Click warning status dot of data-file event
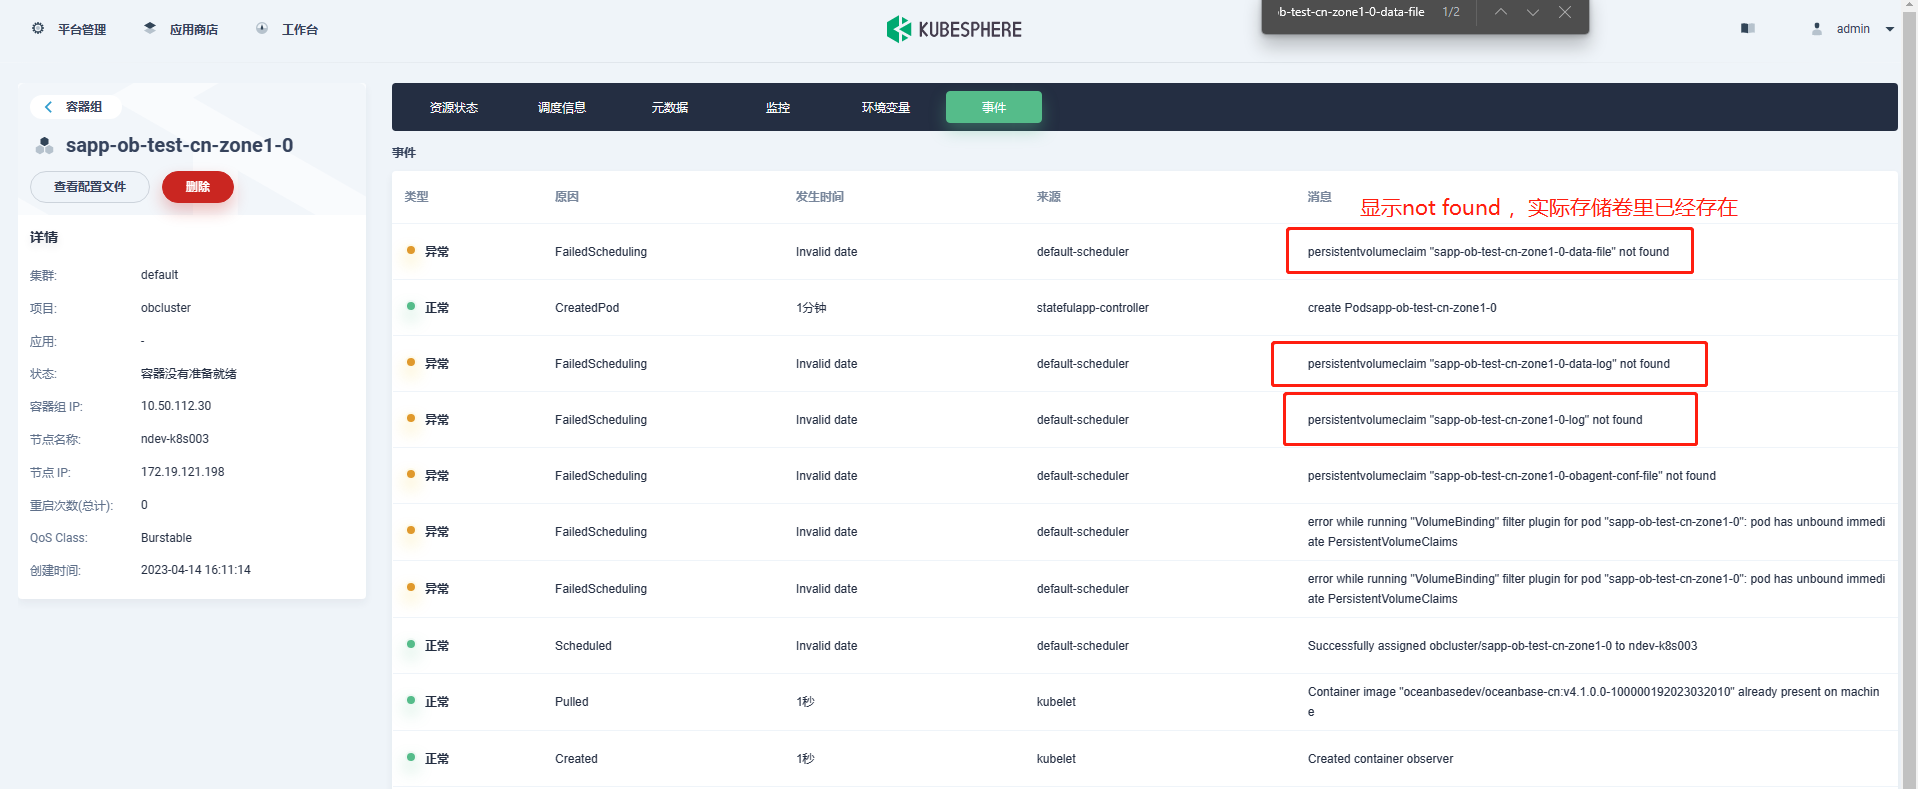The height and width of the screenshot is (789, 1918). point(411,250)
